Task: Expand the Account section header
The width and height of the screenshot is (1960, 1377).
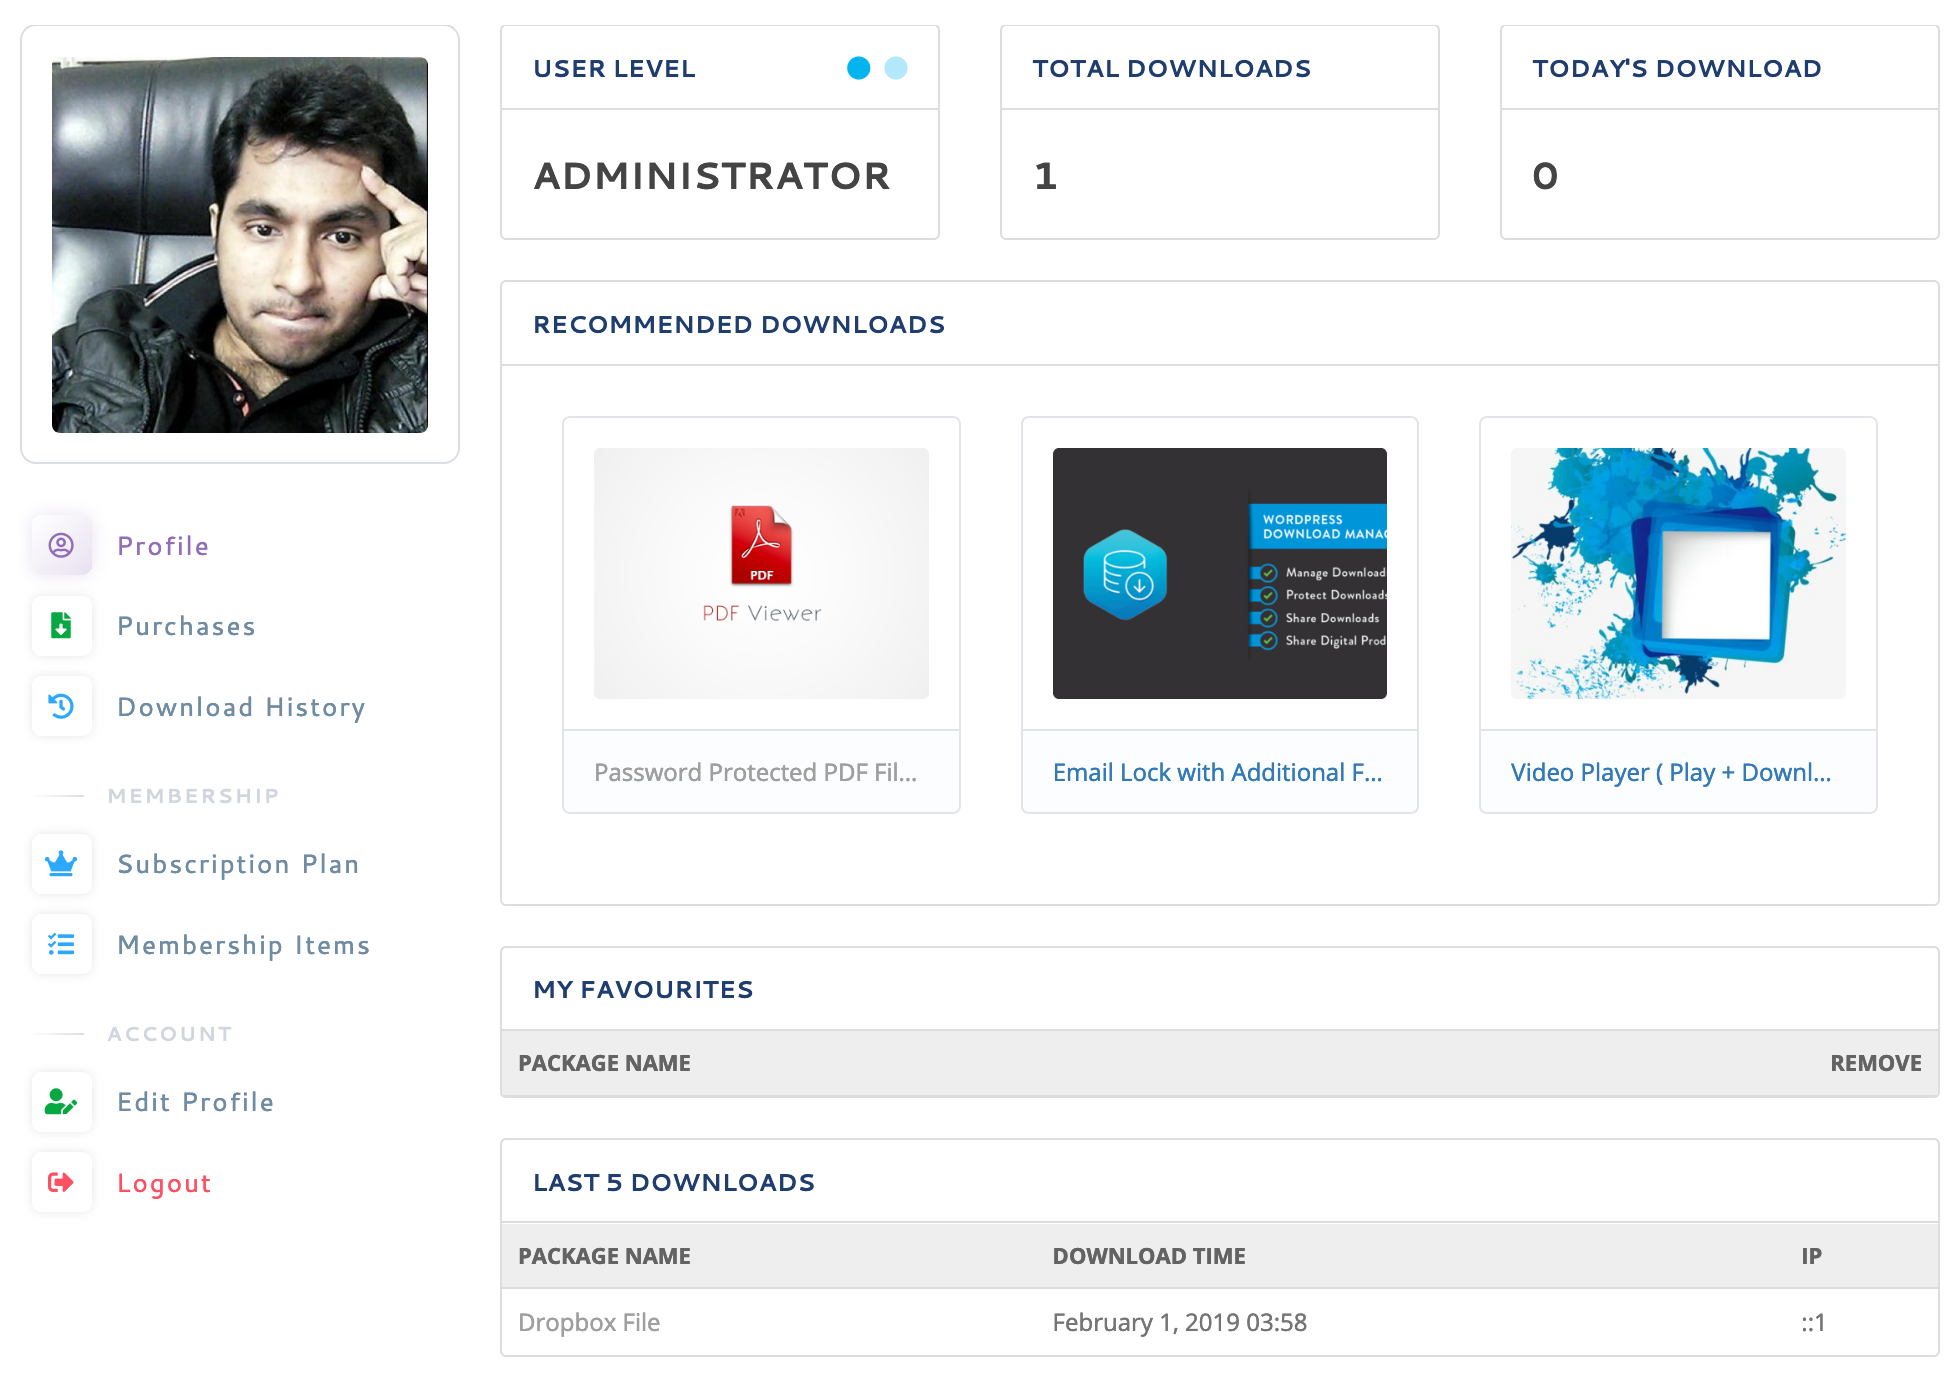Action: pyautogui.click(x=170, y=1033)
